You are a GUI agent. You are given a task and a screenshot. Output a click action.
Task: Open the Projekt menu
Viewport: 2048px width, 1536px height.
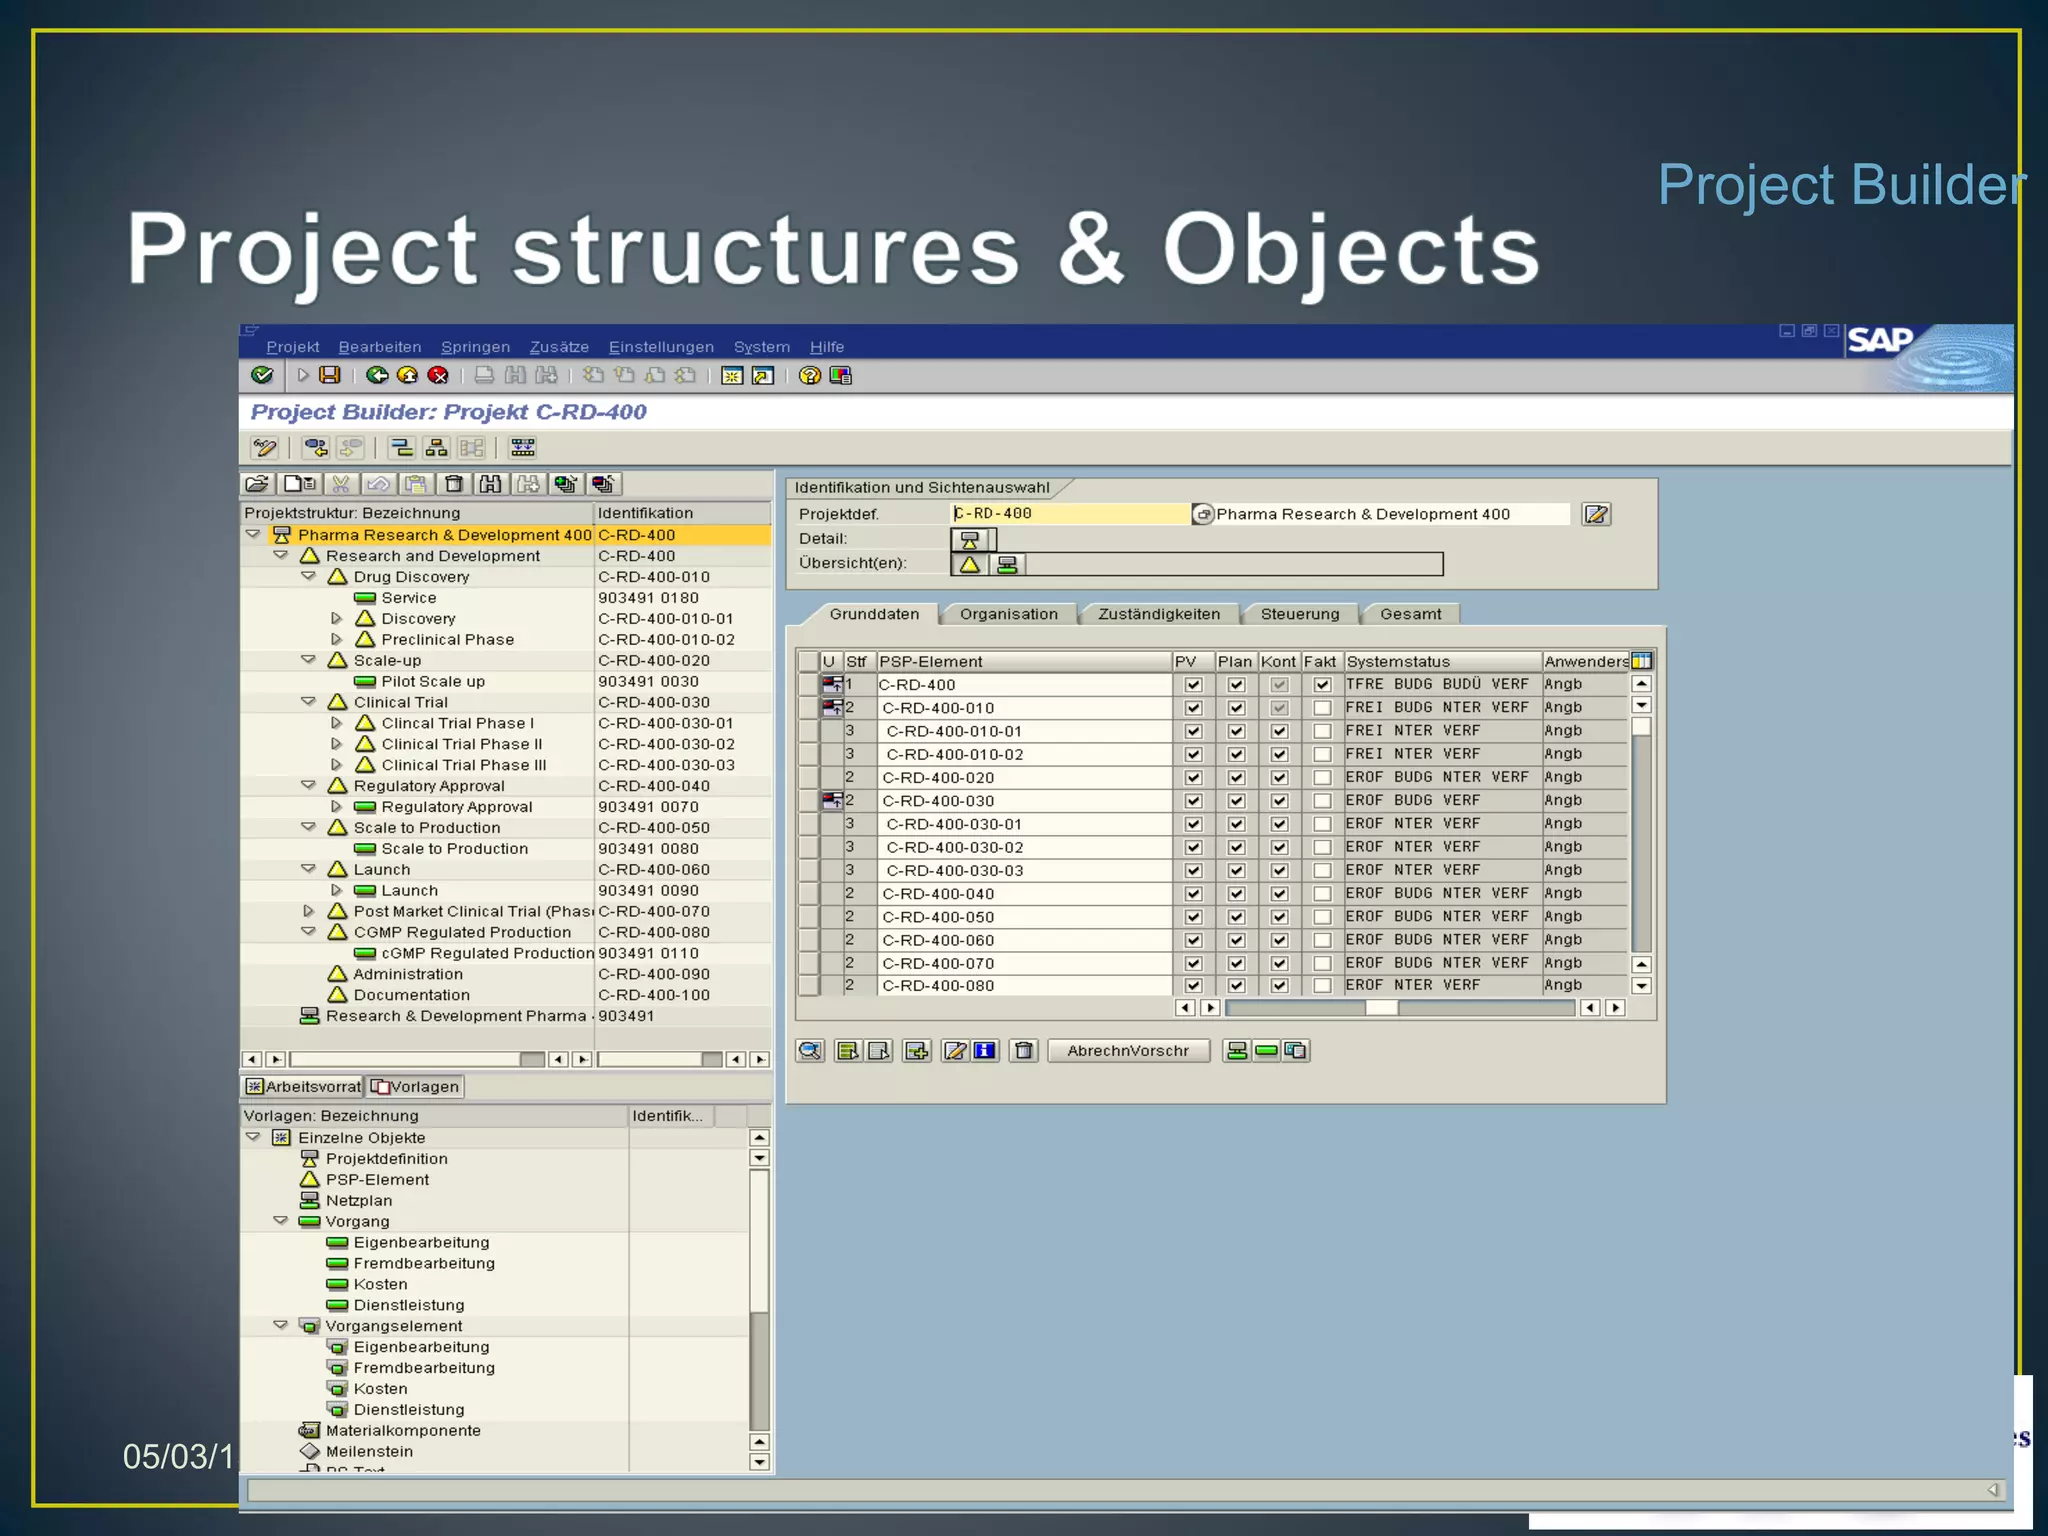click(x=292, y=347)
